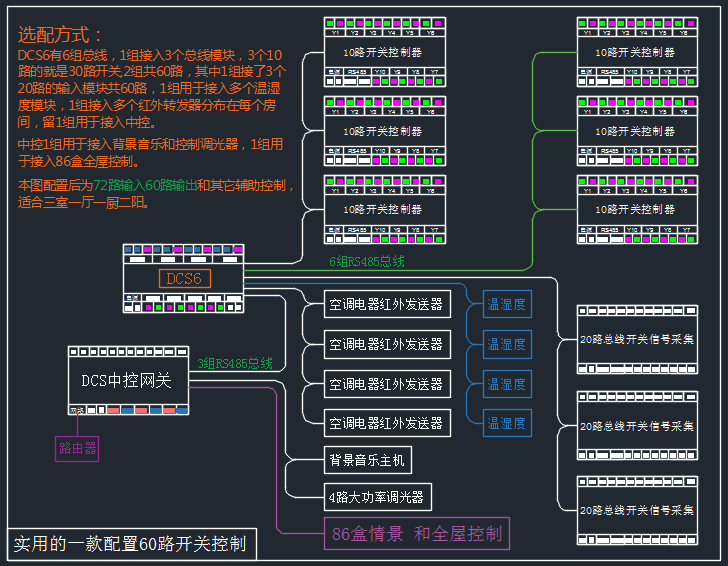Click the topmost 20路总线开关信号采集 module

click(637, 339)
